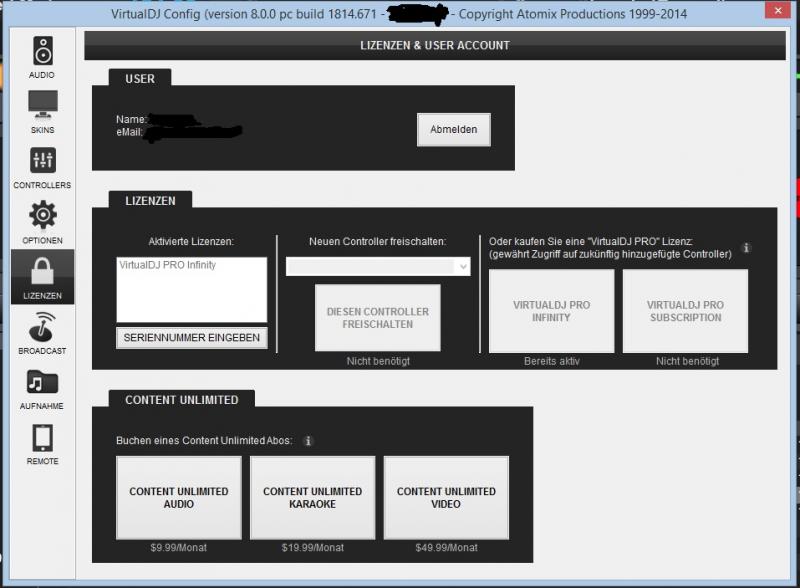800x588 pixels.
Task: Click the $49.99/Monat price label
Action: tap(446, 548)
